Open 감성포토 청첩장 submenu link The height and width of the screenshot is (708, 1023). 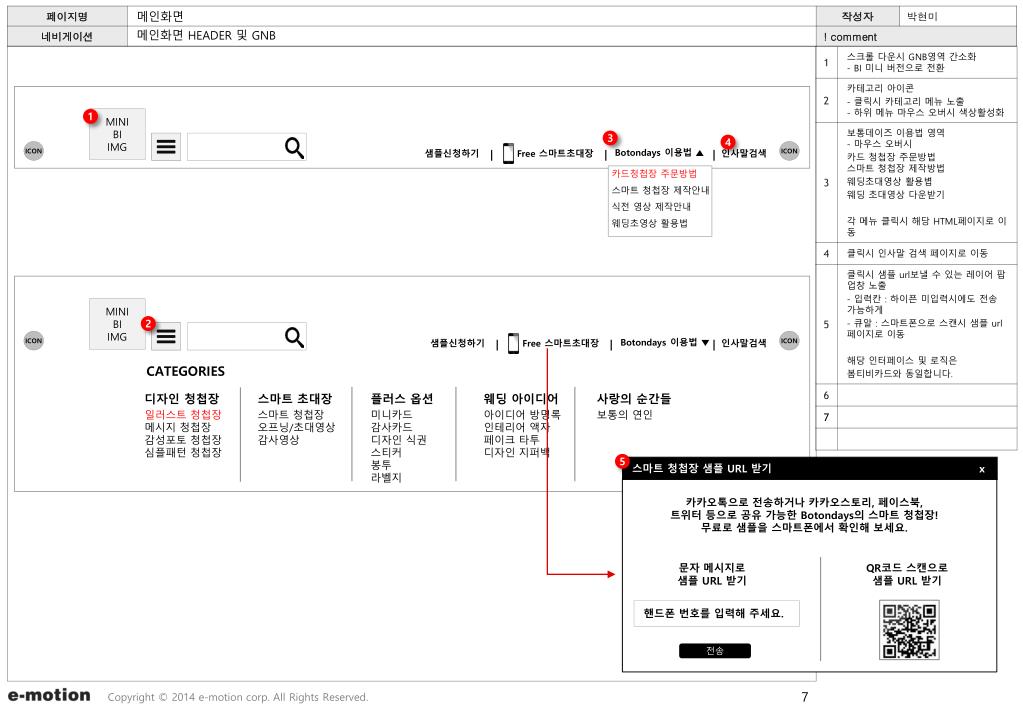pyautogui.click(x=183, y=439)
